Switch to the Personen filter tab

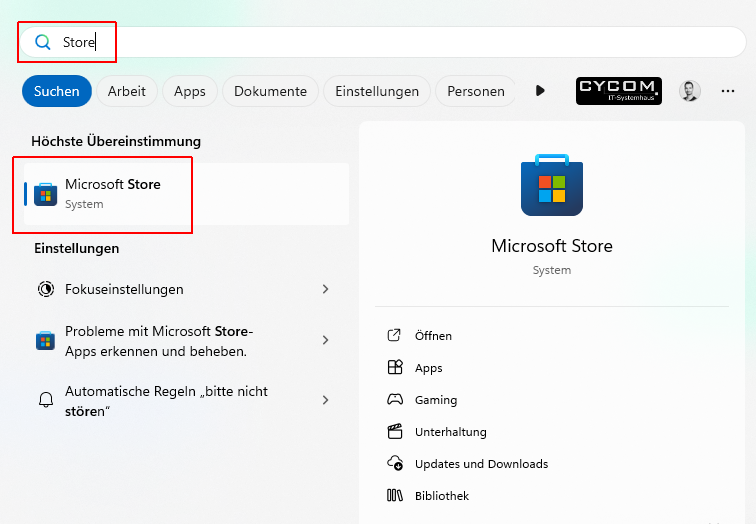pos(476,91)
